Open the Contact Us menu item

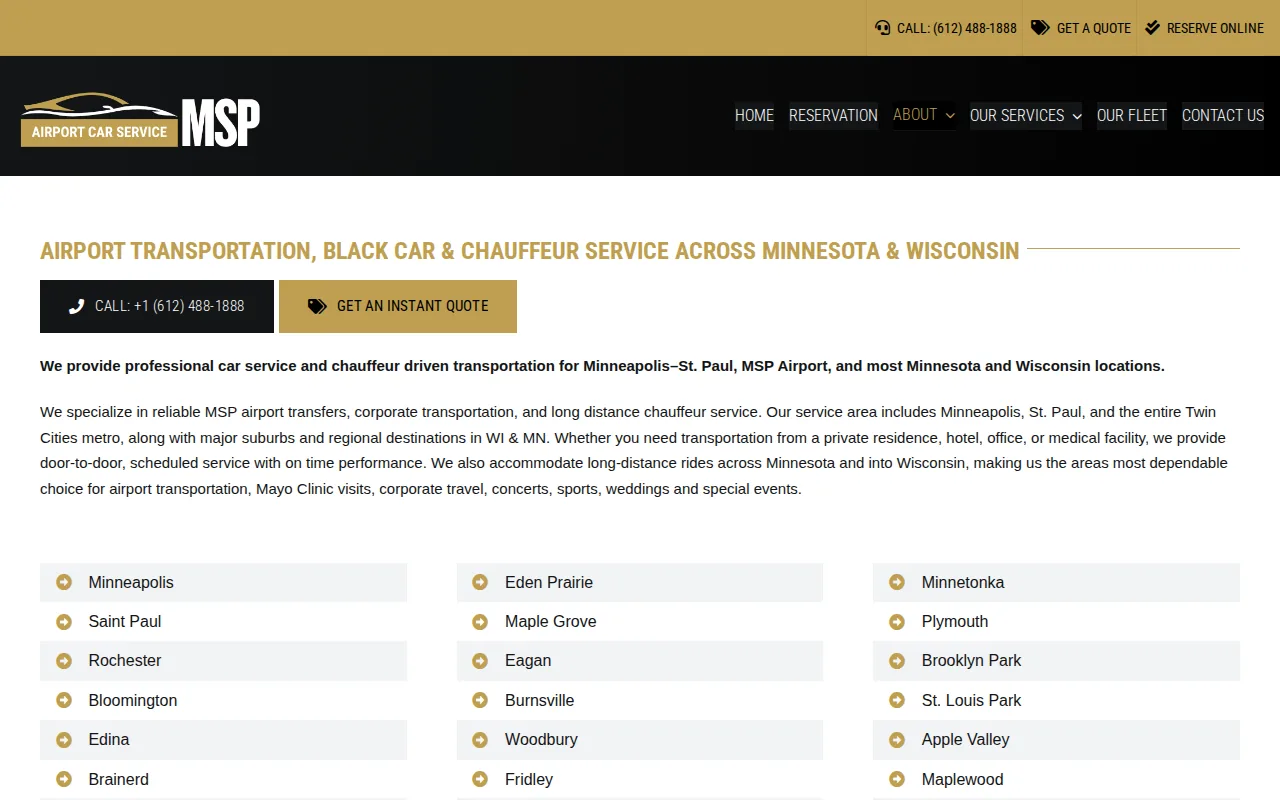click(x=1223, y=116)
